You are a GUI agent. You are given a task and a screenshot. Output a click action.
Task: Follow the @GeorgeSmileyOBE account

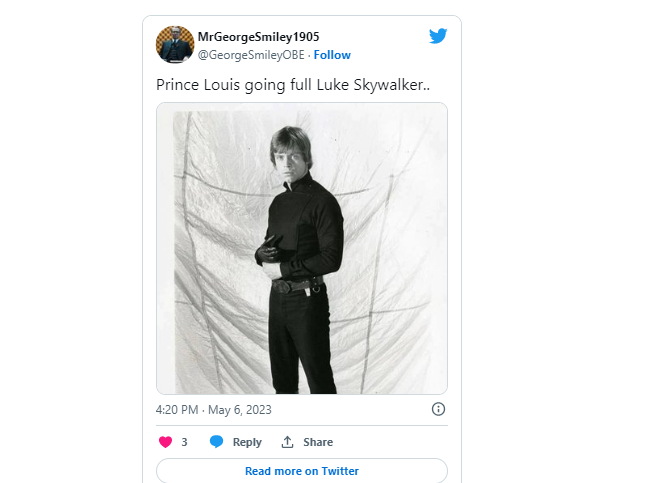(332, 55)
